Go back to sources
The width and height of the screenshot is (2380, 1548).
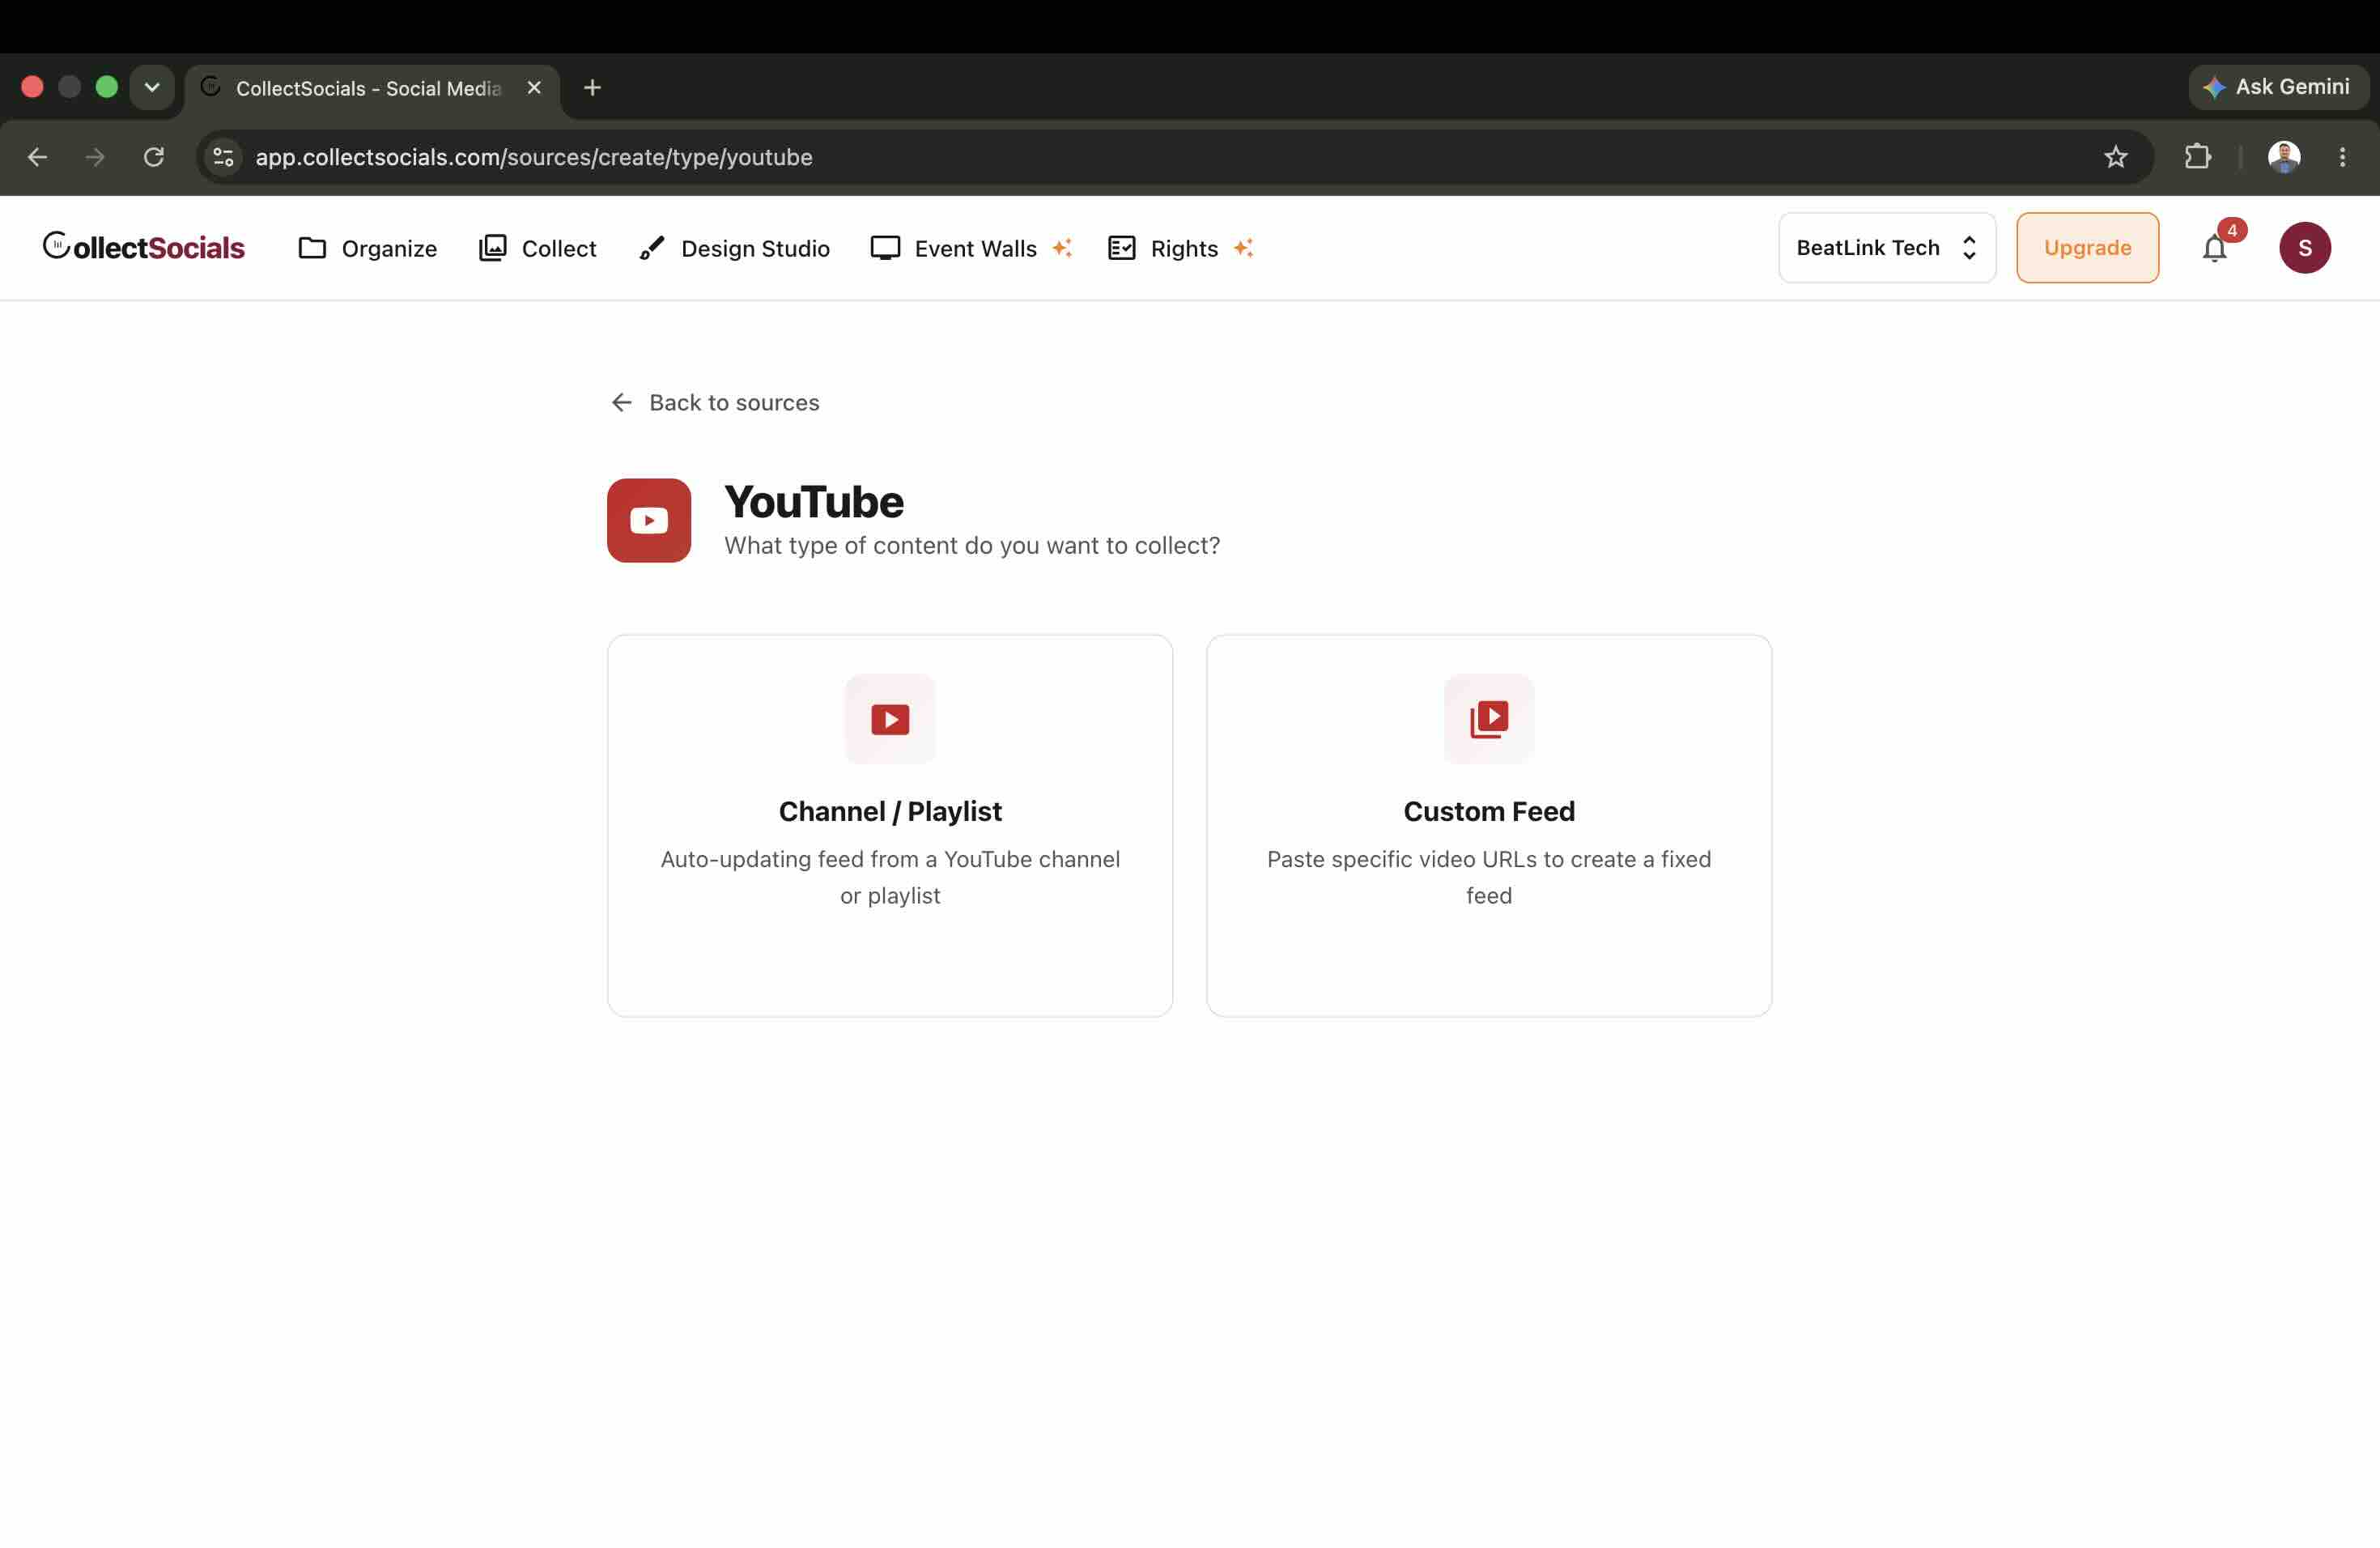715,402
